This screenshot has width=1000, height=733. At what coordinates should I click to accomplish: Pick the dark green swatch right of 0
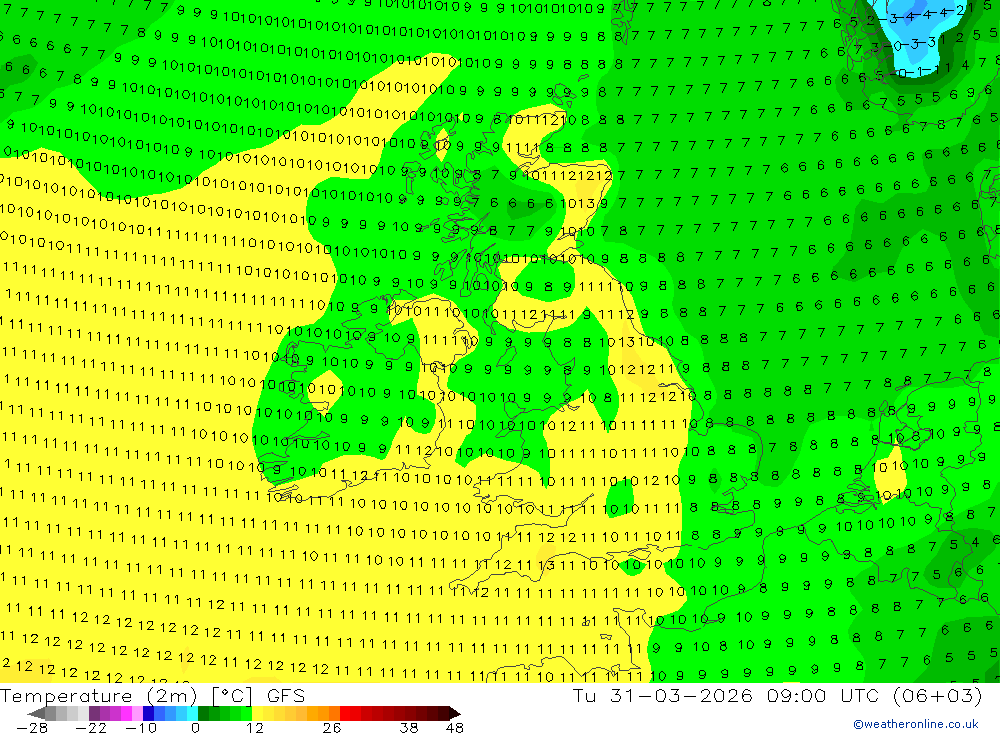pyautogui.click(x=203, y=714)
